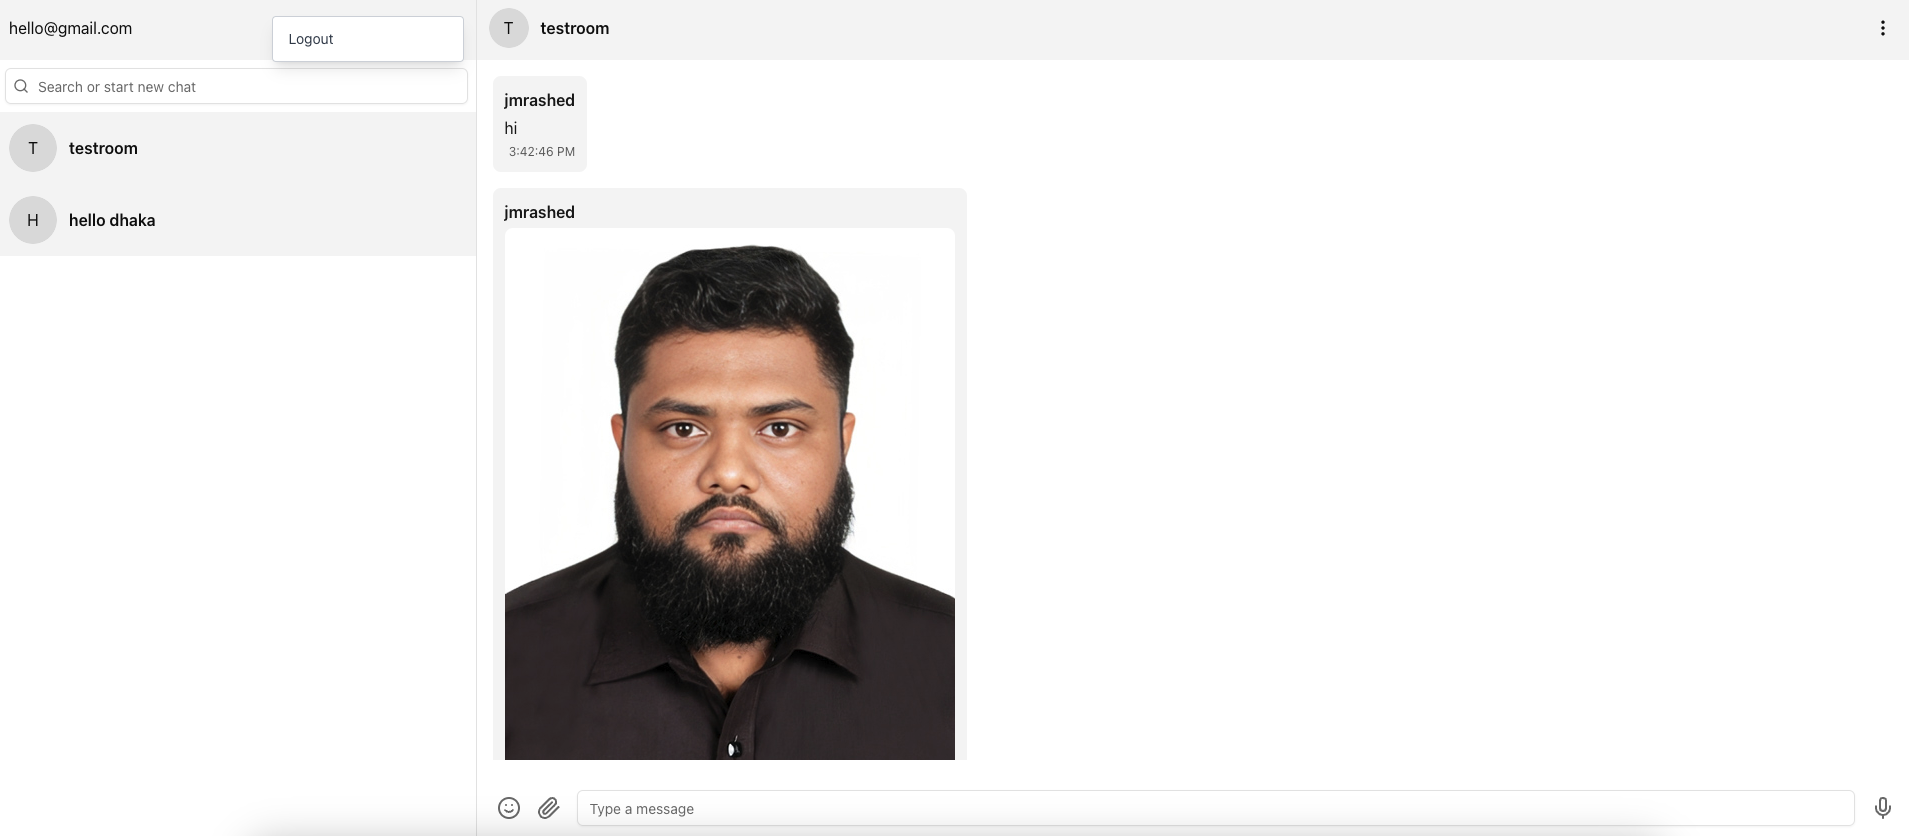
Task: Click the hello@gmail.com account label
Action: click(71, 28)
